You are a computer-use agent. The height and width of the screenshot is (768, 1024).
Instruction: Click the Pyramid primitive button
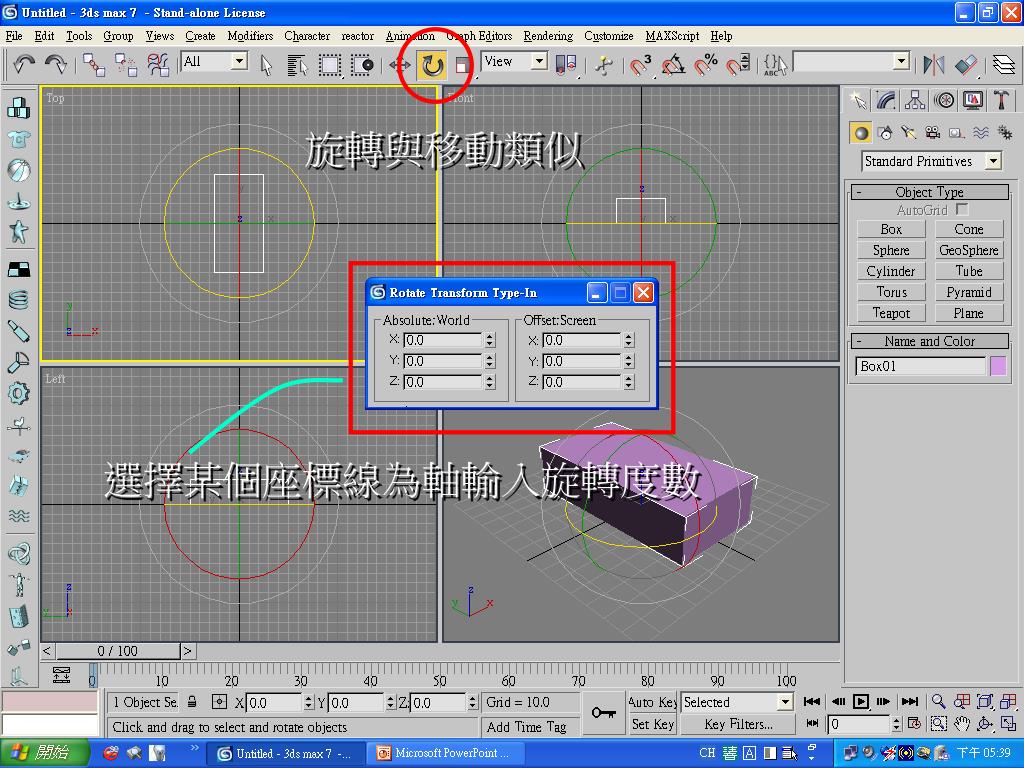coord(968,292)
